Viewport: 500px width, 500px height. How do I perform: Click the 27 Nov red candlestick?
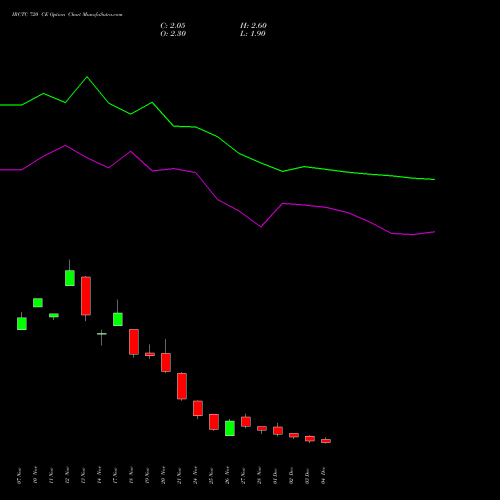(x=246, y=422)
